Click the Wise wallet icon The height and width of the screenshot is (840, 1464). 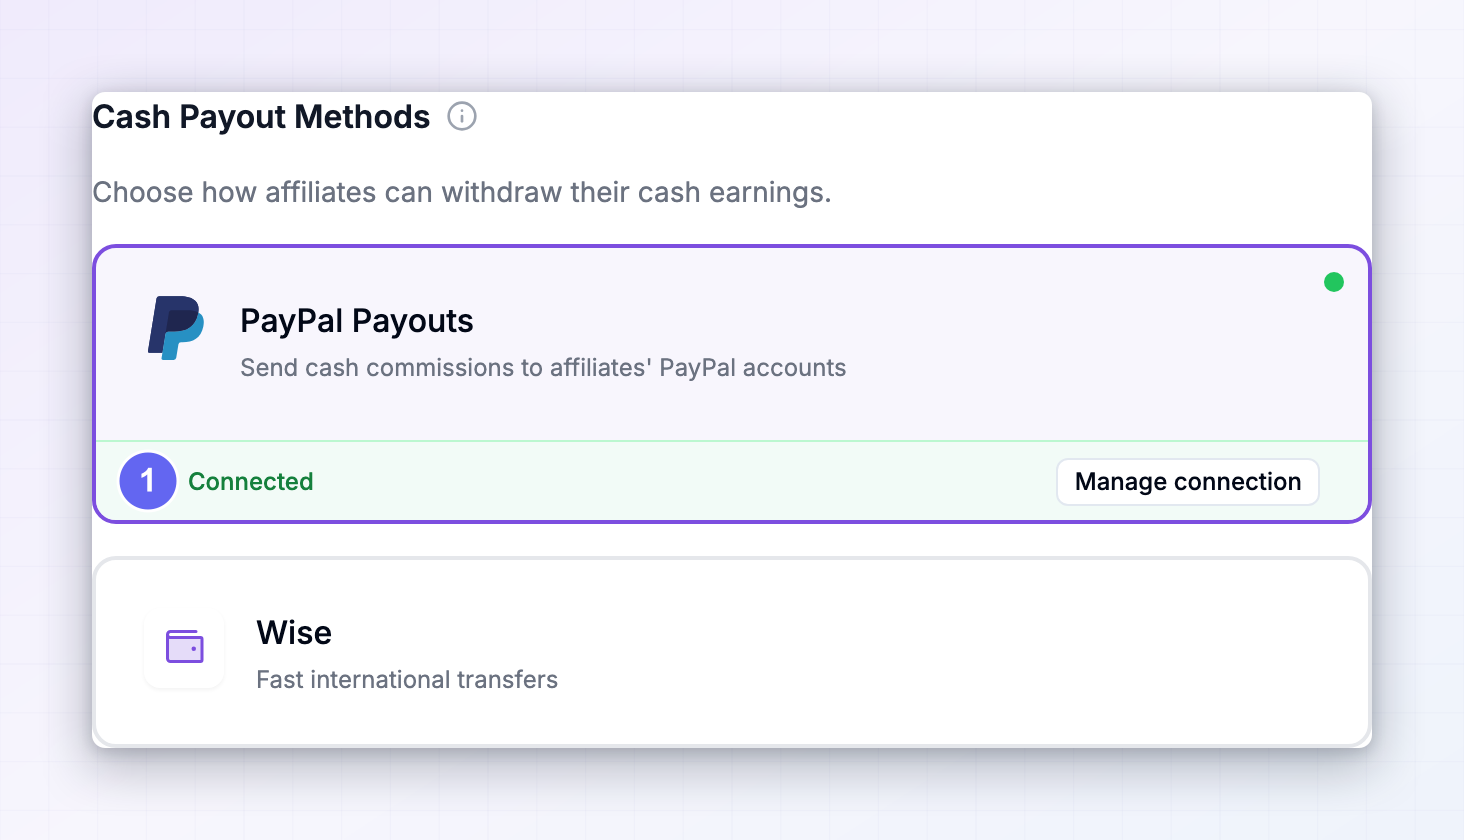(185, 647)
